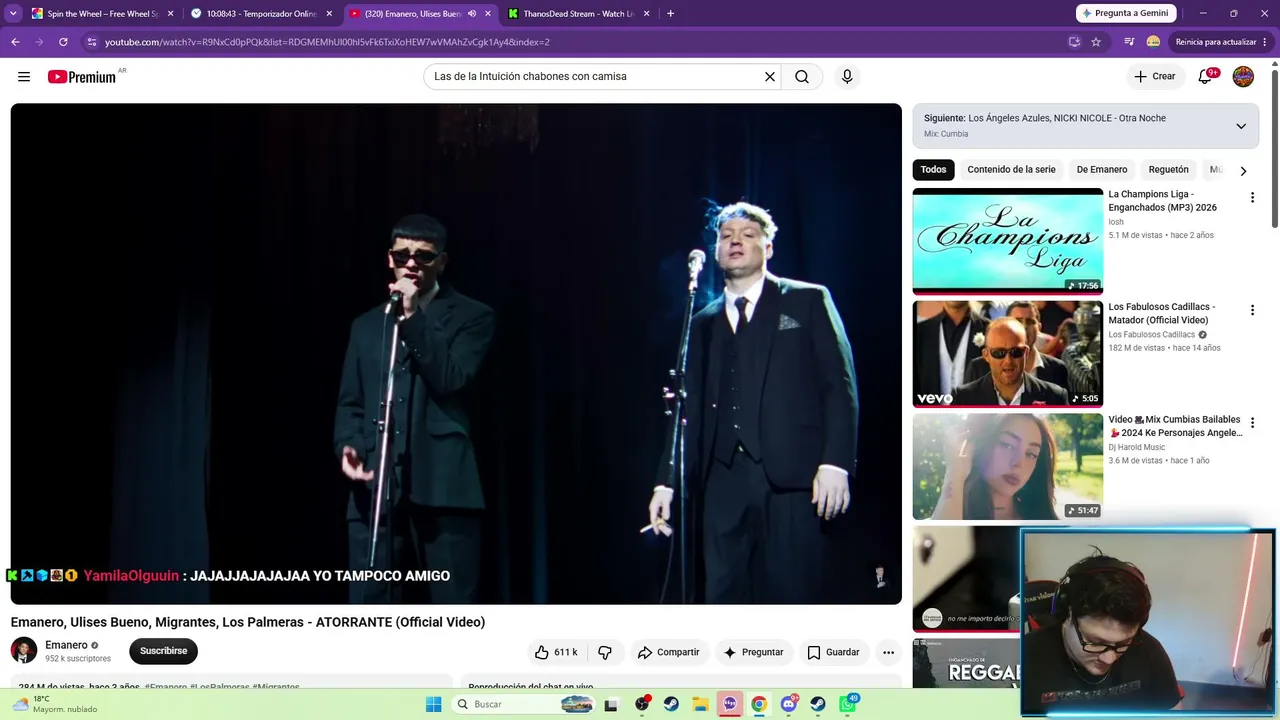Show more filter chips with the arrow

click(x=1243, y=171)
